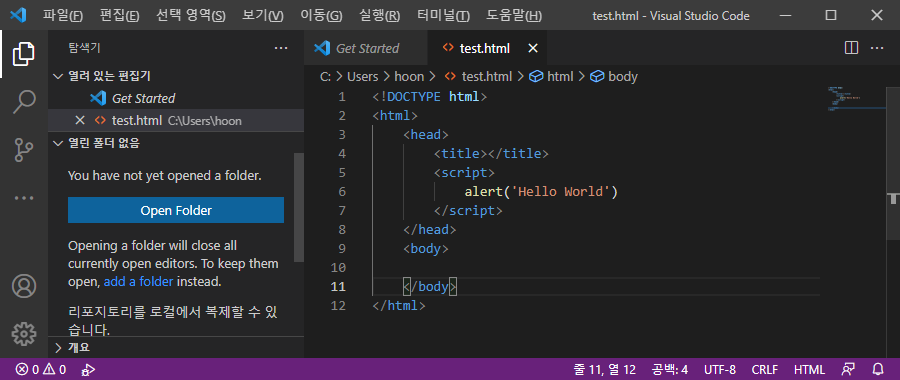Open the 이동(G) menu
This screenshot has height=380, width=900.
(321, 15)
